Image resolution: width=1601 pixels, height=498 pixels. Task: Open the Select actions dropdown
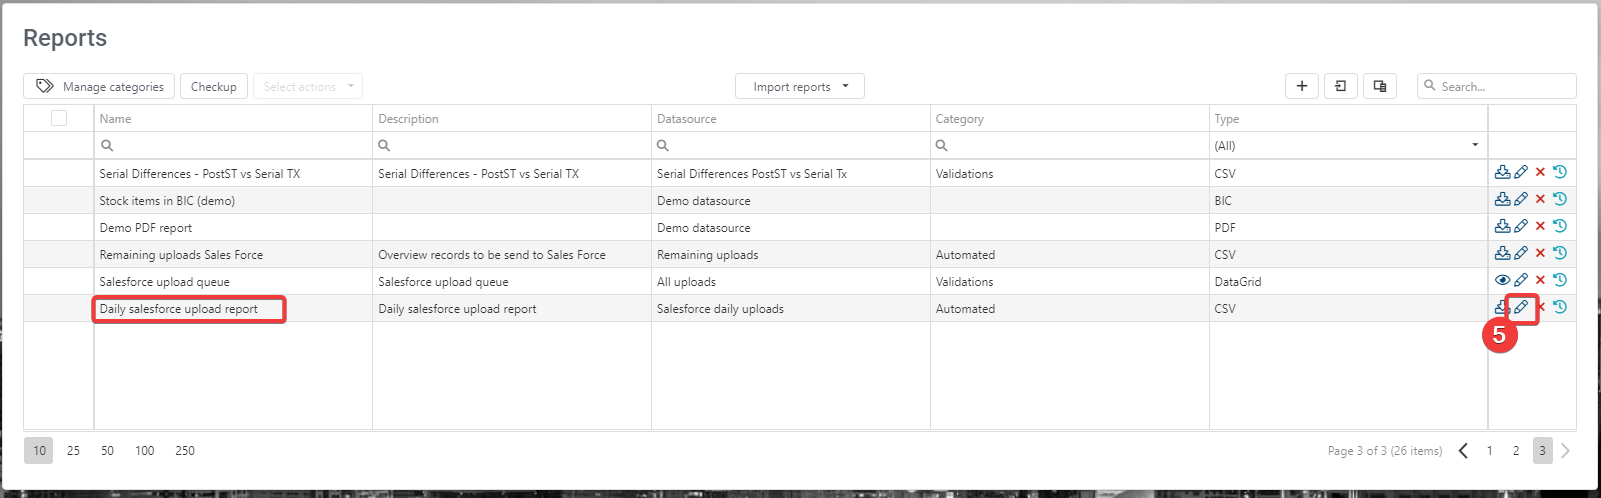(x=308, y=86)
